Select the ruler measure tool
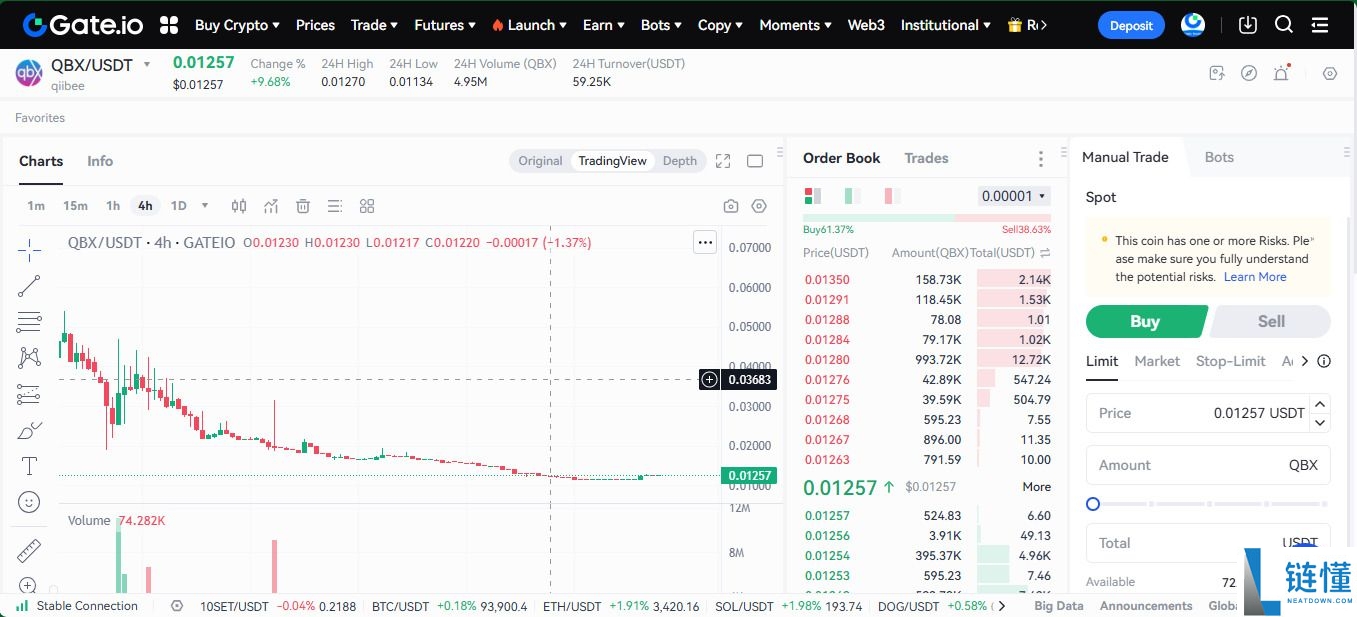1357x617 pixels. 29,550
